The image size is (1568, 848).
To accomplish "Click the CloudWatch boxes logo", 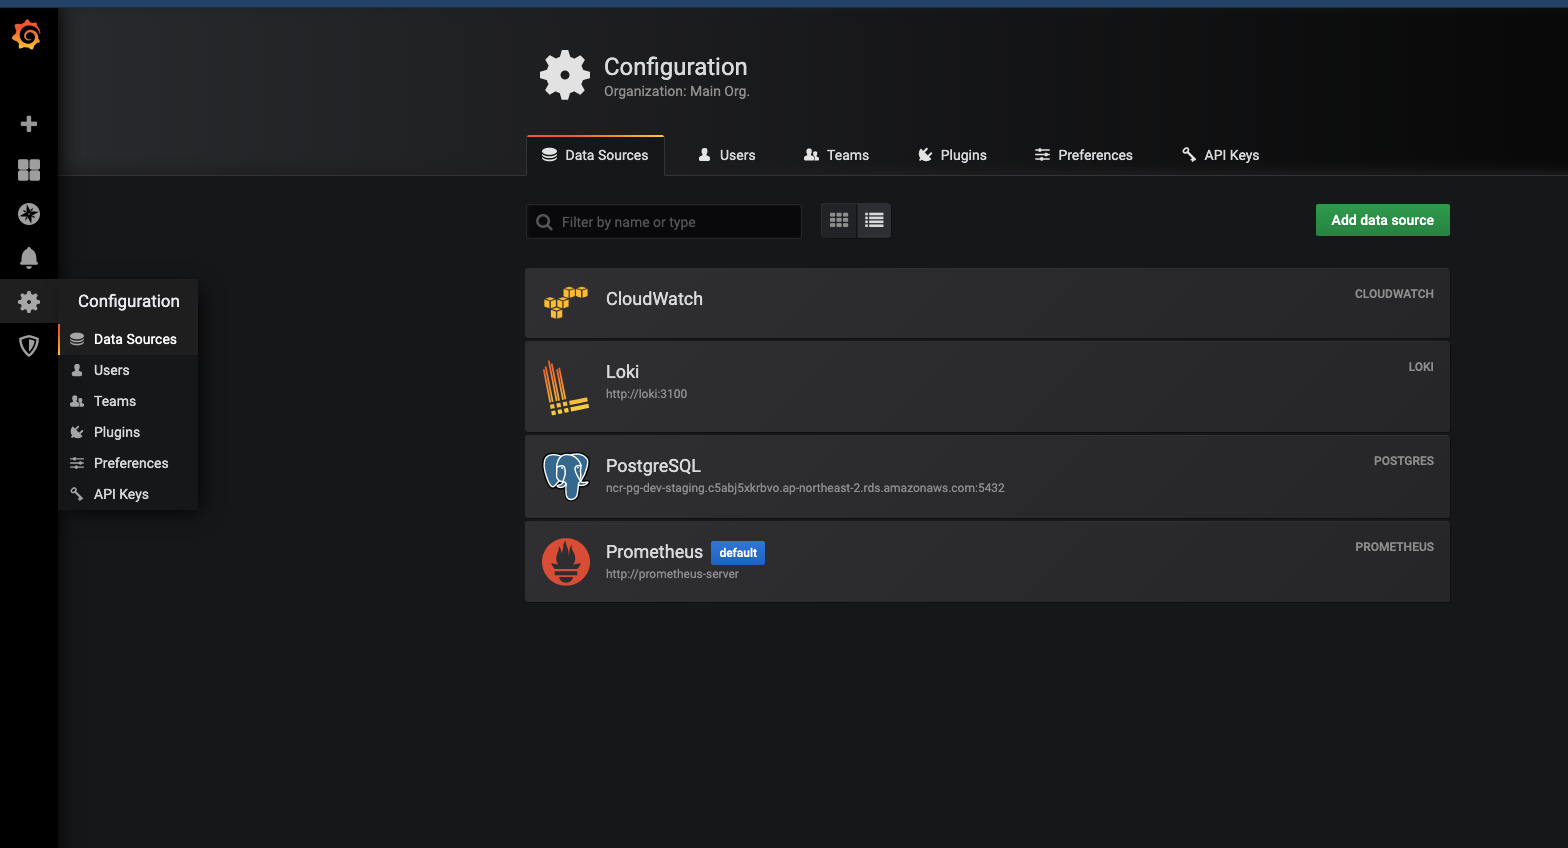I will click(565, 302).
